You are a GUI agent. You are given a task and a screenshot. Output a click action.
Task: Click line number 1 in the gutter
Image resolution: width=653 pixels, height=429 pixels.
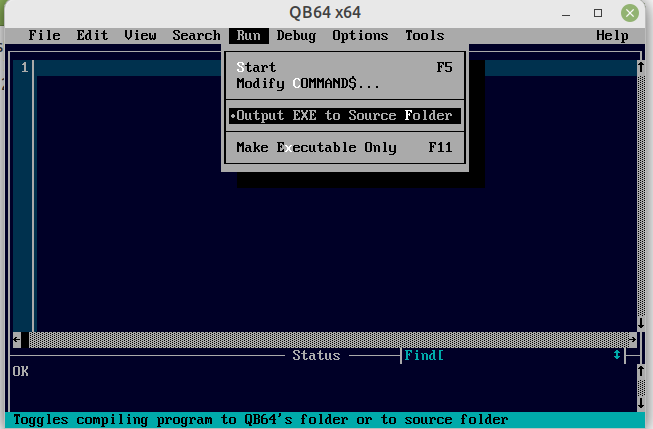coord(25,67)
